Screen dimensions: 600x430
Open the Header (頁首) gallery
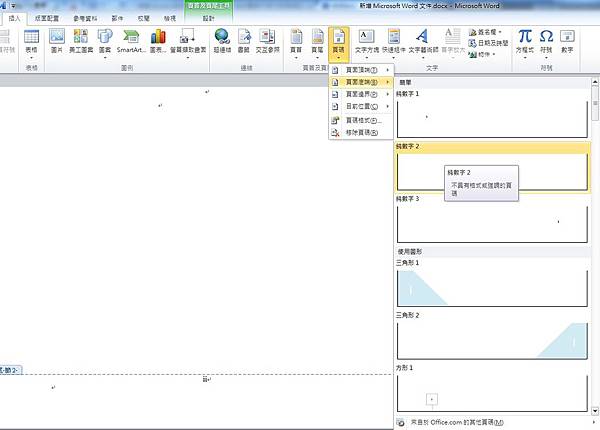point(296,43)
